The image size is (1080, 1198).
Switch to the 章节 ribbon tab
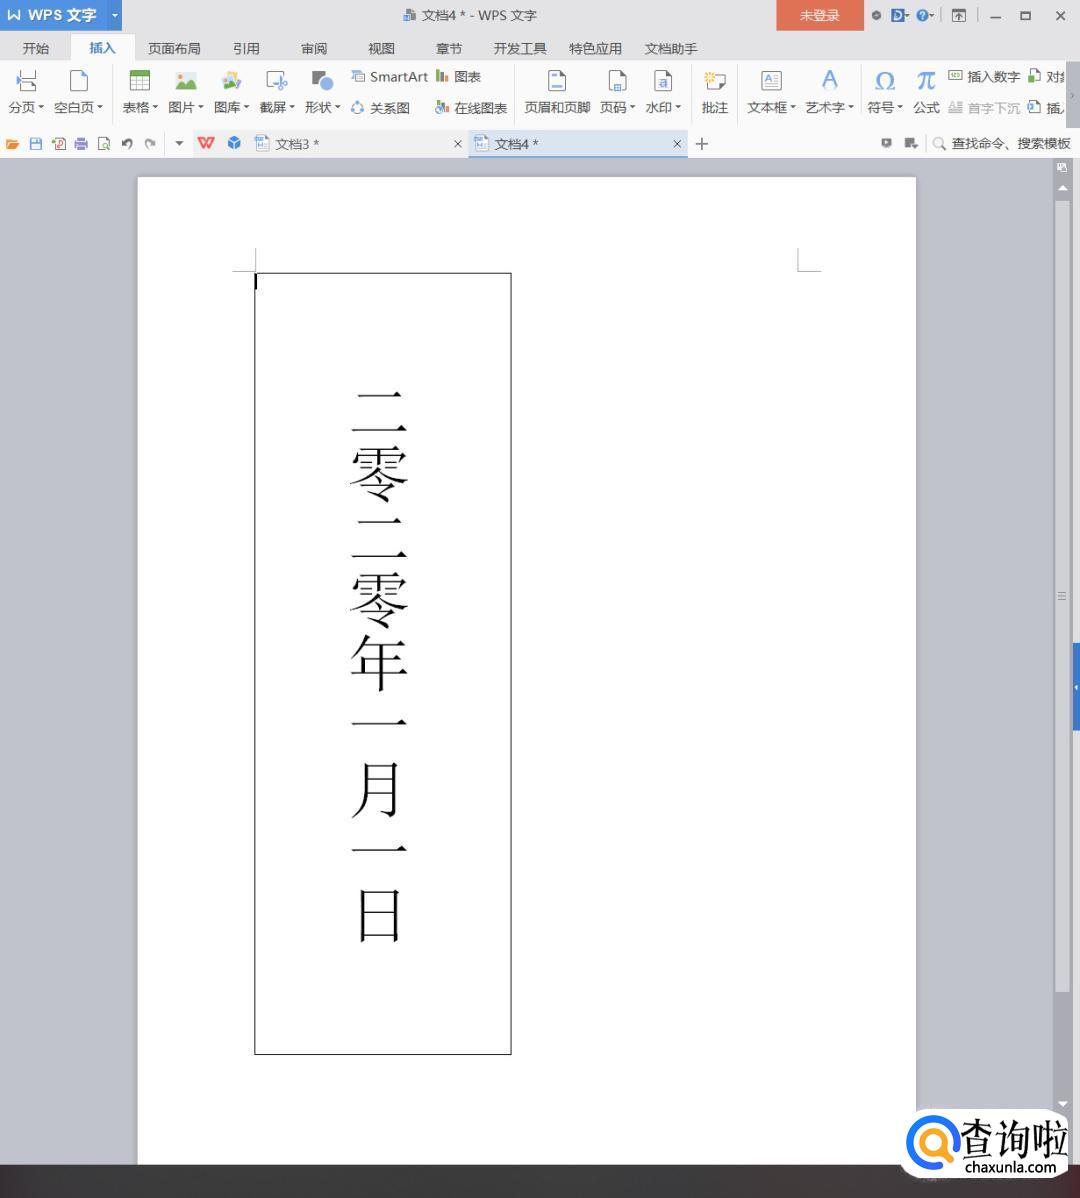(x=449, y=49)
